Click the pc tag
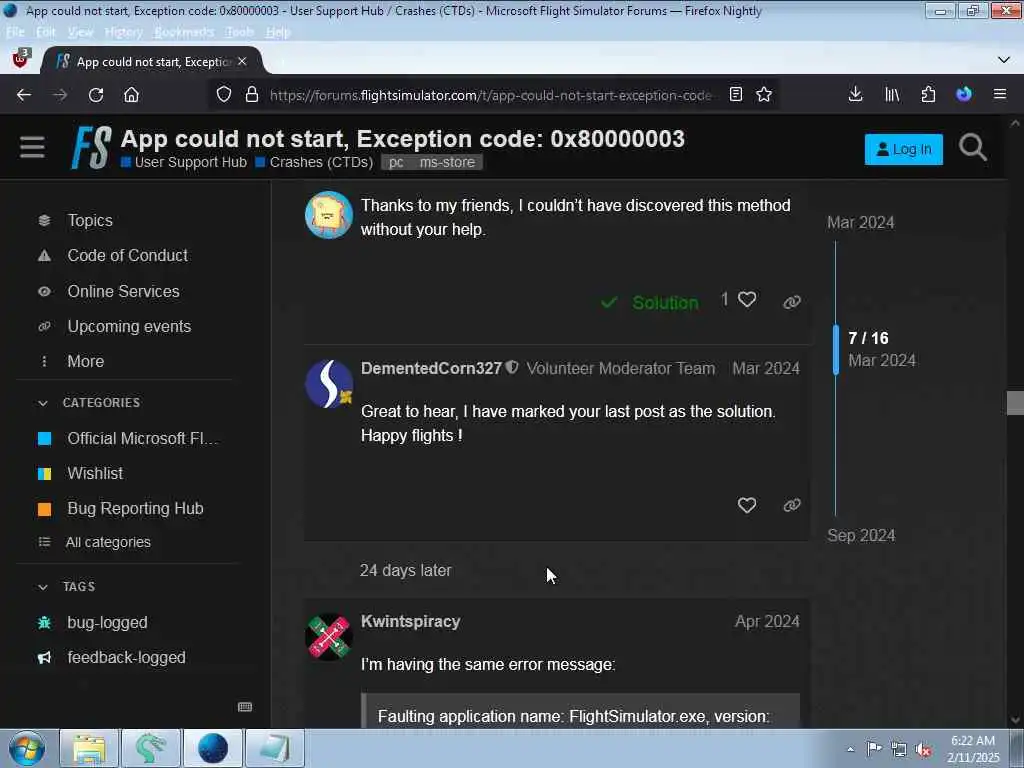Image resolution: width=1024 pixels, height=768 pixels. point(396,162)
